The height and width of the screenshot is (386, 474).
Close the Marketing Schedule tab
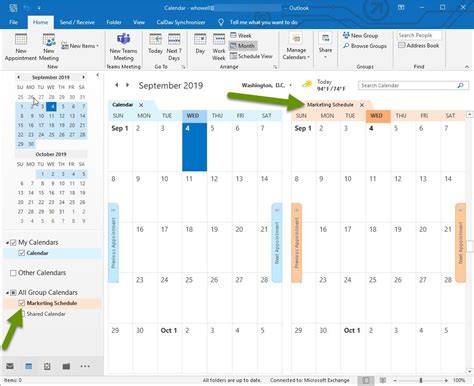point(362,105)
